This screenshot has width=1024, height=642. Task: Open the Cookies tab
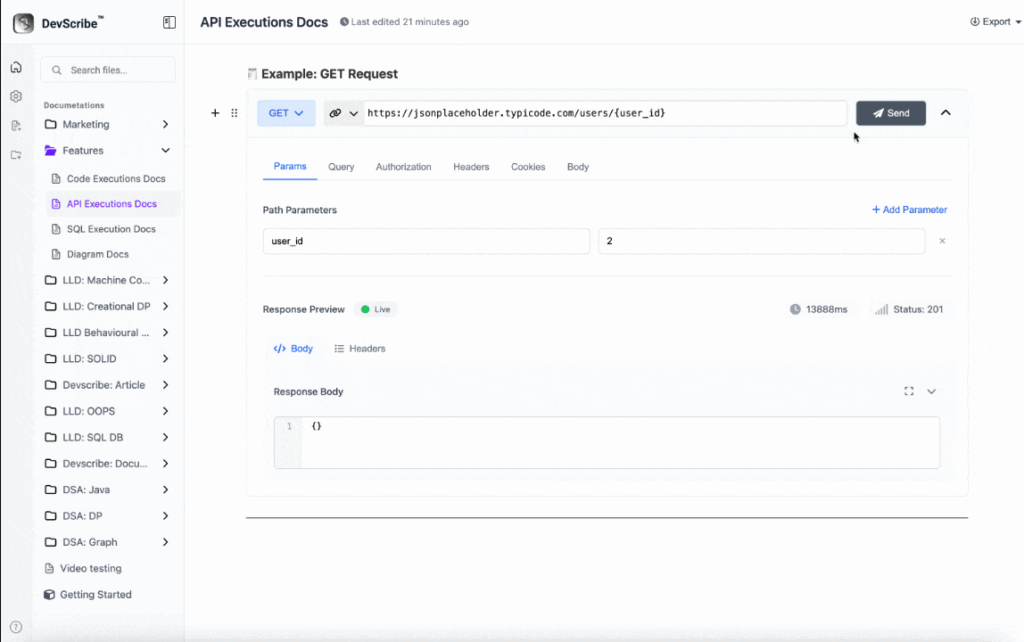tap(528, 167)
